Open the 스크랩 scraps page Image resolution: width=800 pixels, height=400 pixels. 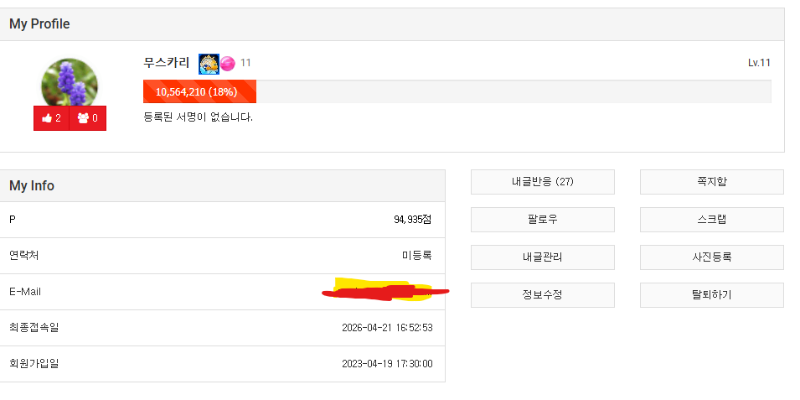click(x=711, y=220)
